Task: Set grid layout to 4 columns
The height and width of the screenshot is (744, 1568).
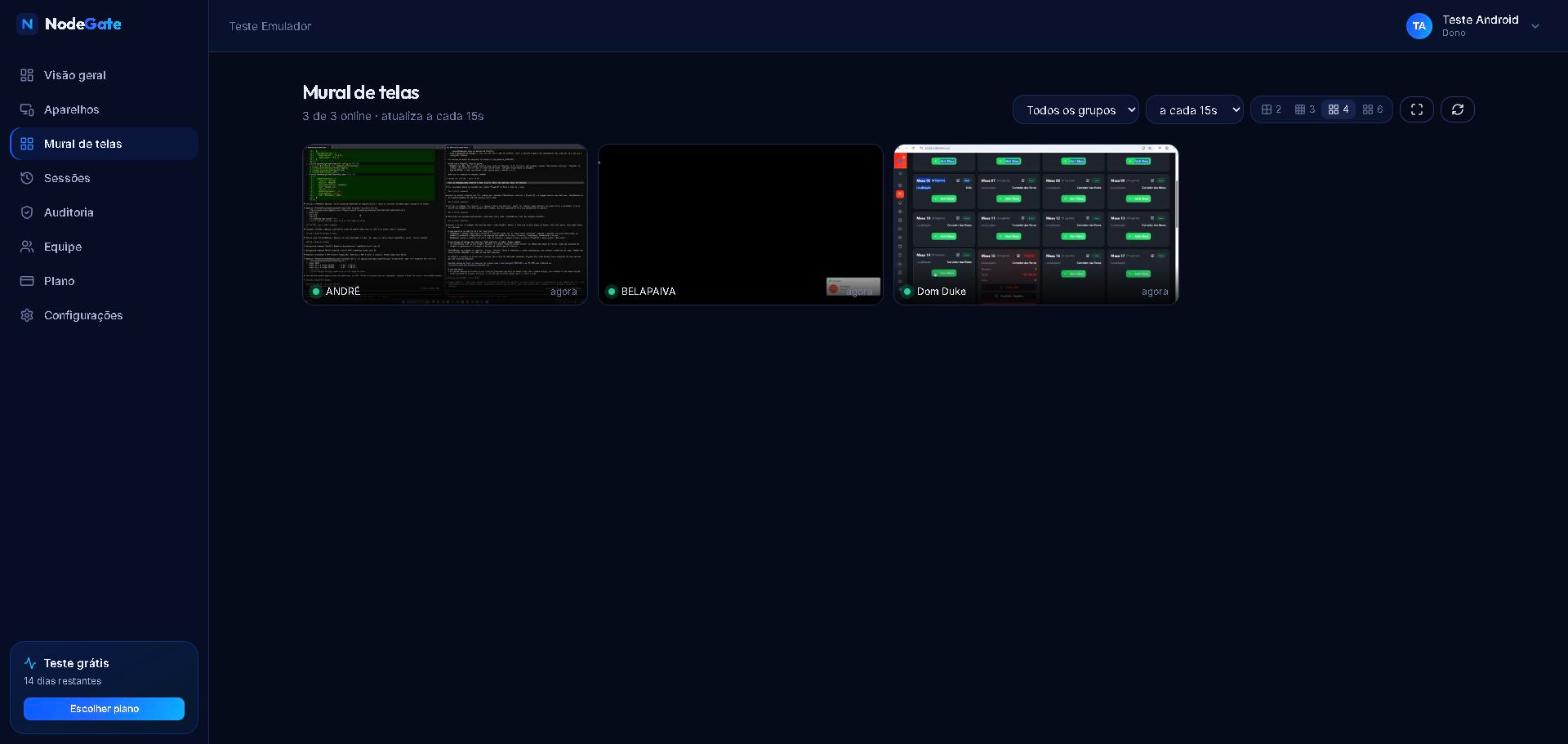Action: (x=1338, y=110)
